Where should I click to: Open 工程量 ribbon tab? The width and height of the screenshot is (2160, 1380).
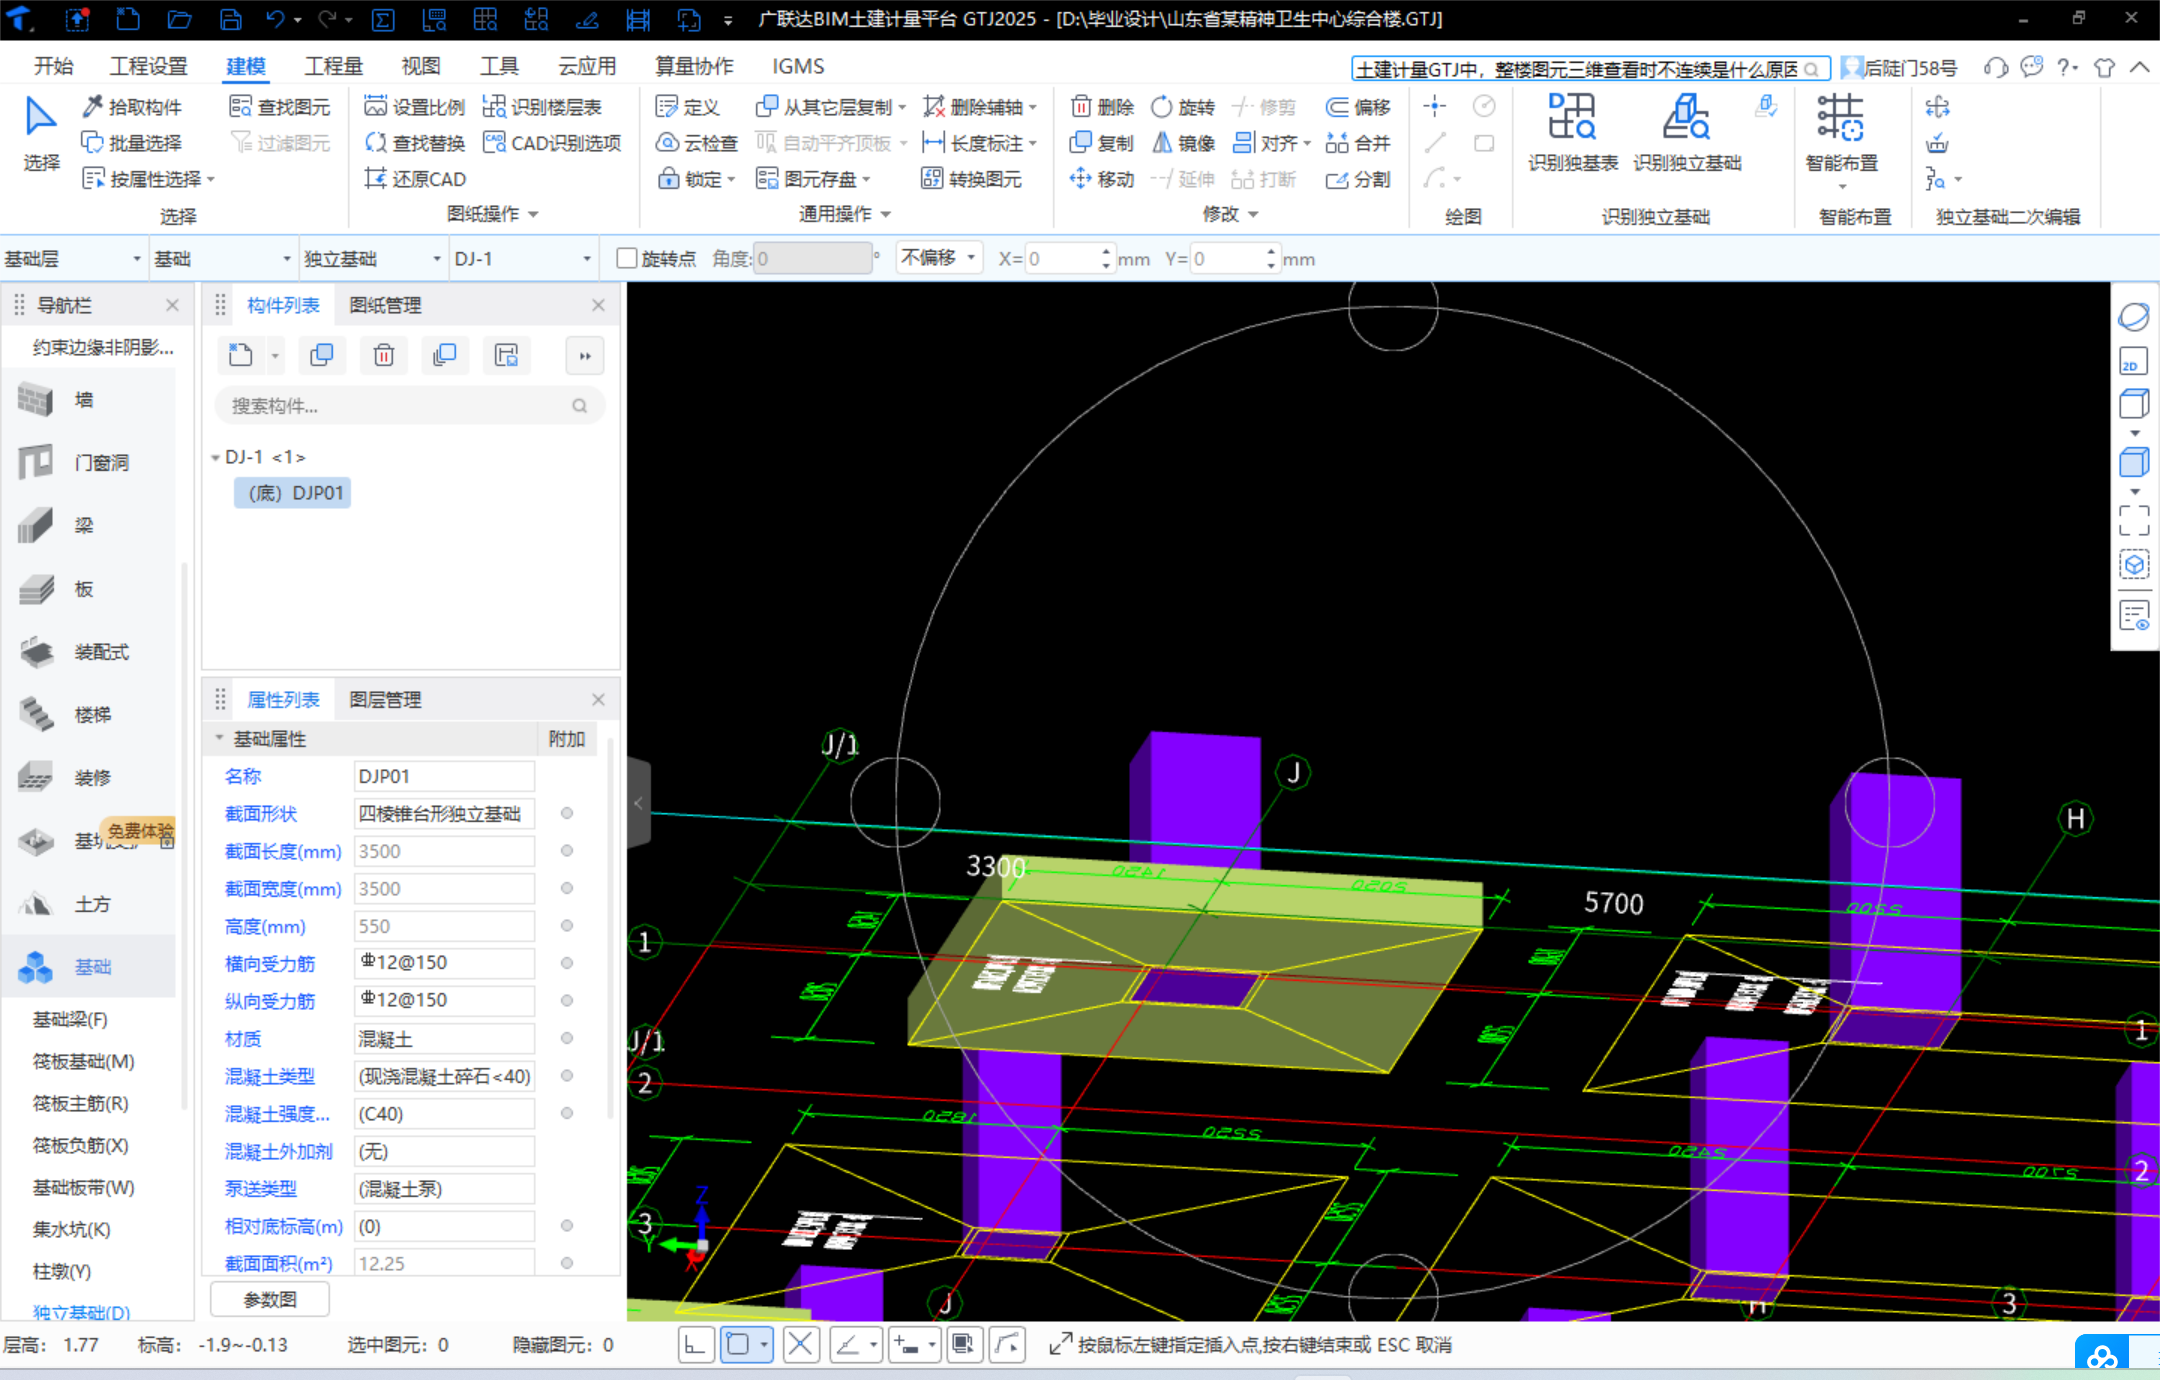(333, 66)
